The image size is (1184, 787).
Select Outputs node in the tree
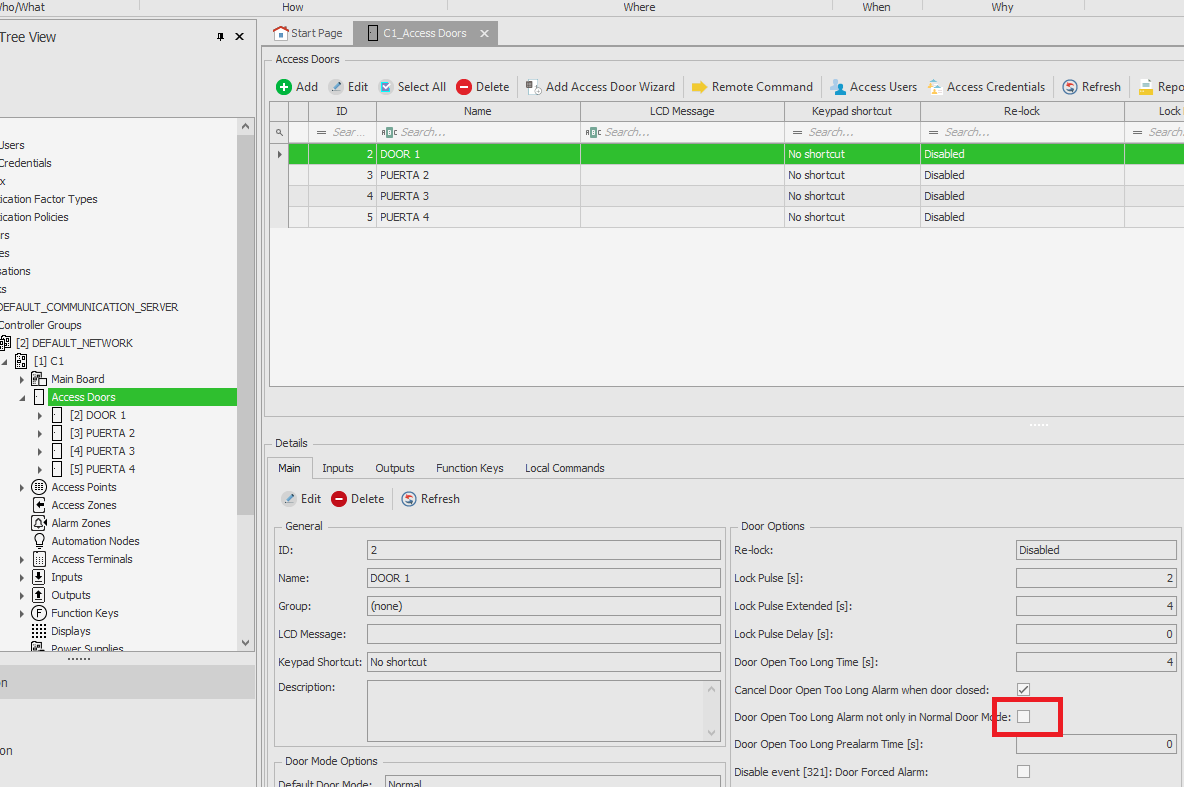coord(70,595)
